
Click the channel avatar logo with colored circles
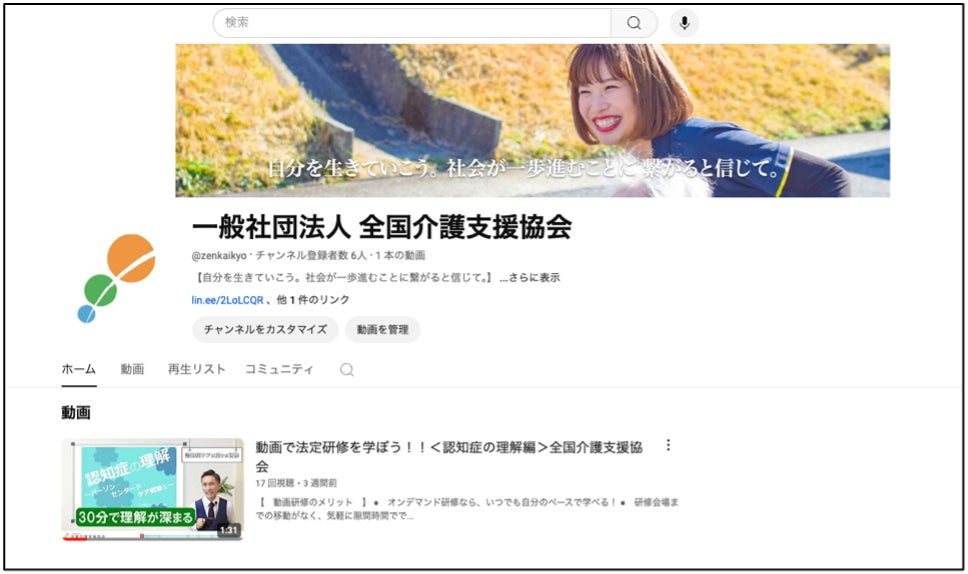click(x=117, y=278)
